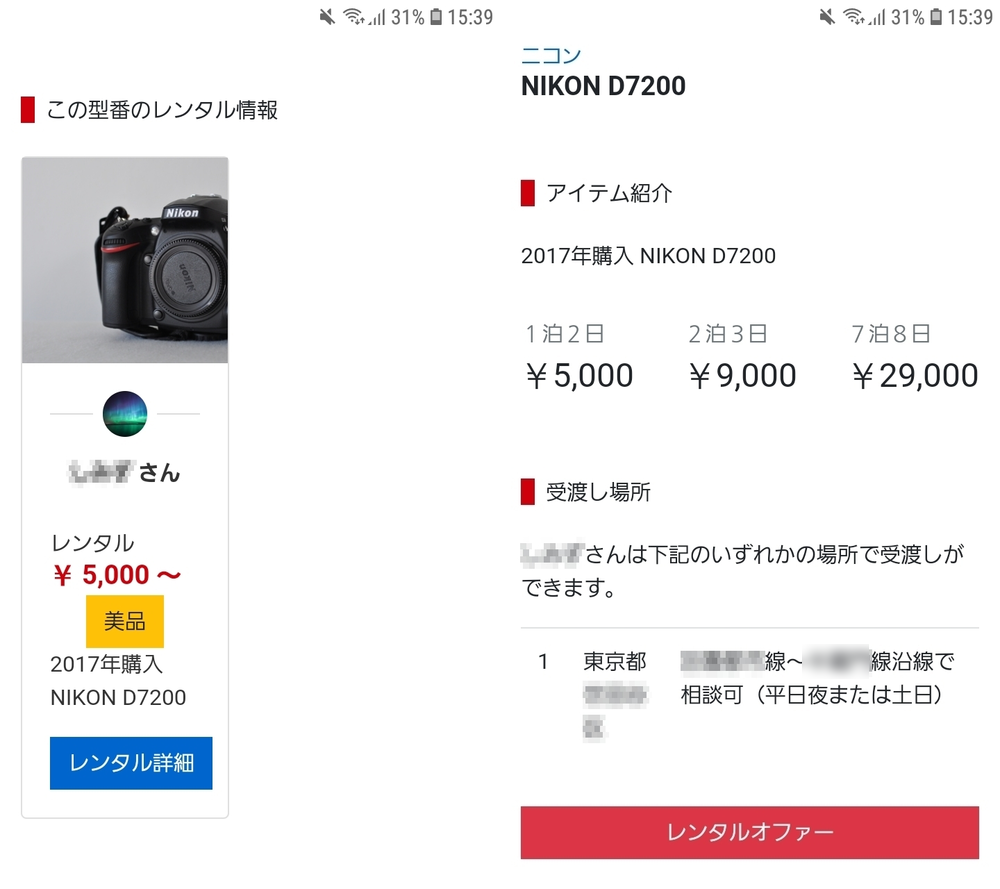Open the ニコン brand link
The width and height of the screenshot is (1000, 889).
tap(550, 55)
